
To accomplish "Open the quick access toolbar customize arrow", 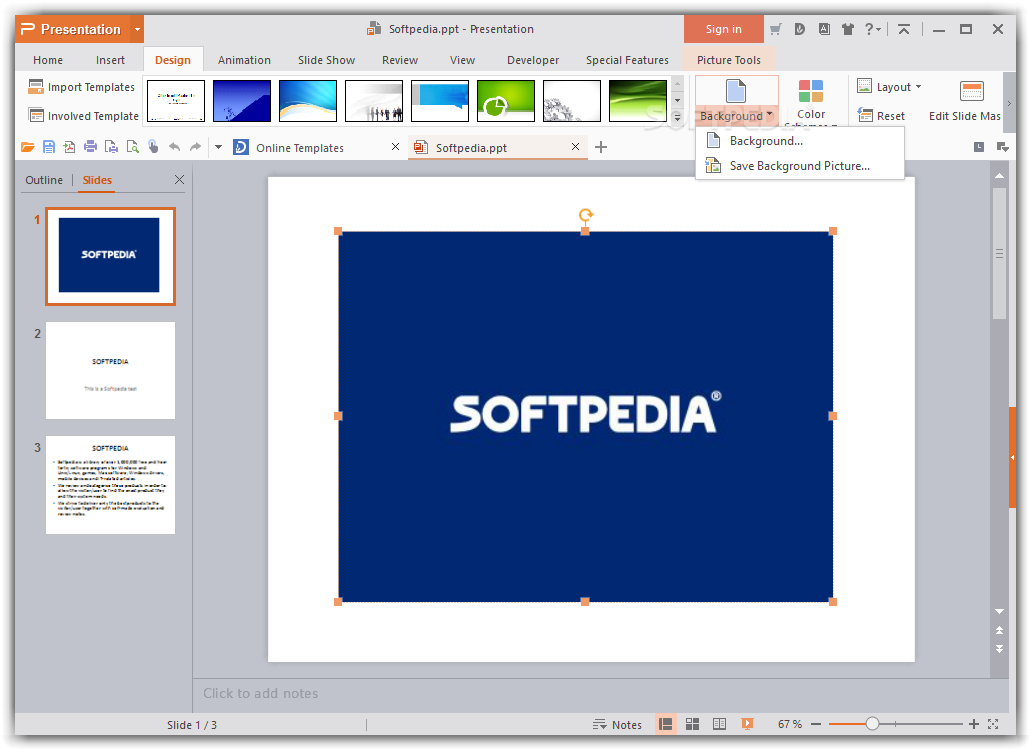I will pos(218,147).
